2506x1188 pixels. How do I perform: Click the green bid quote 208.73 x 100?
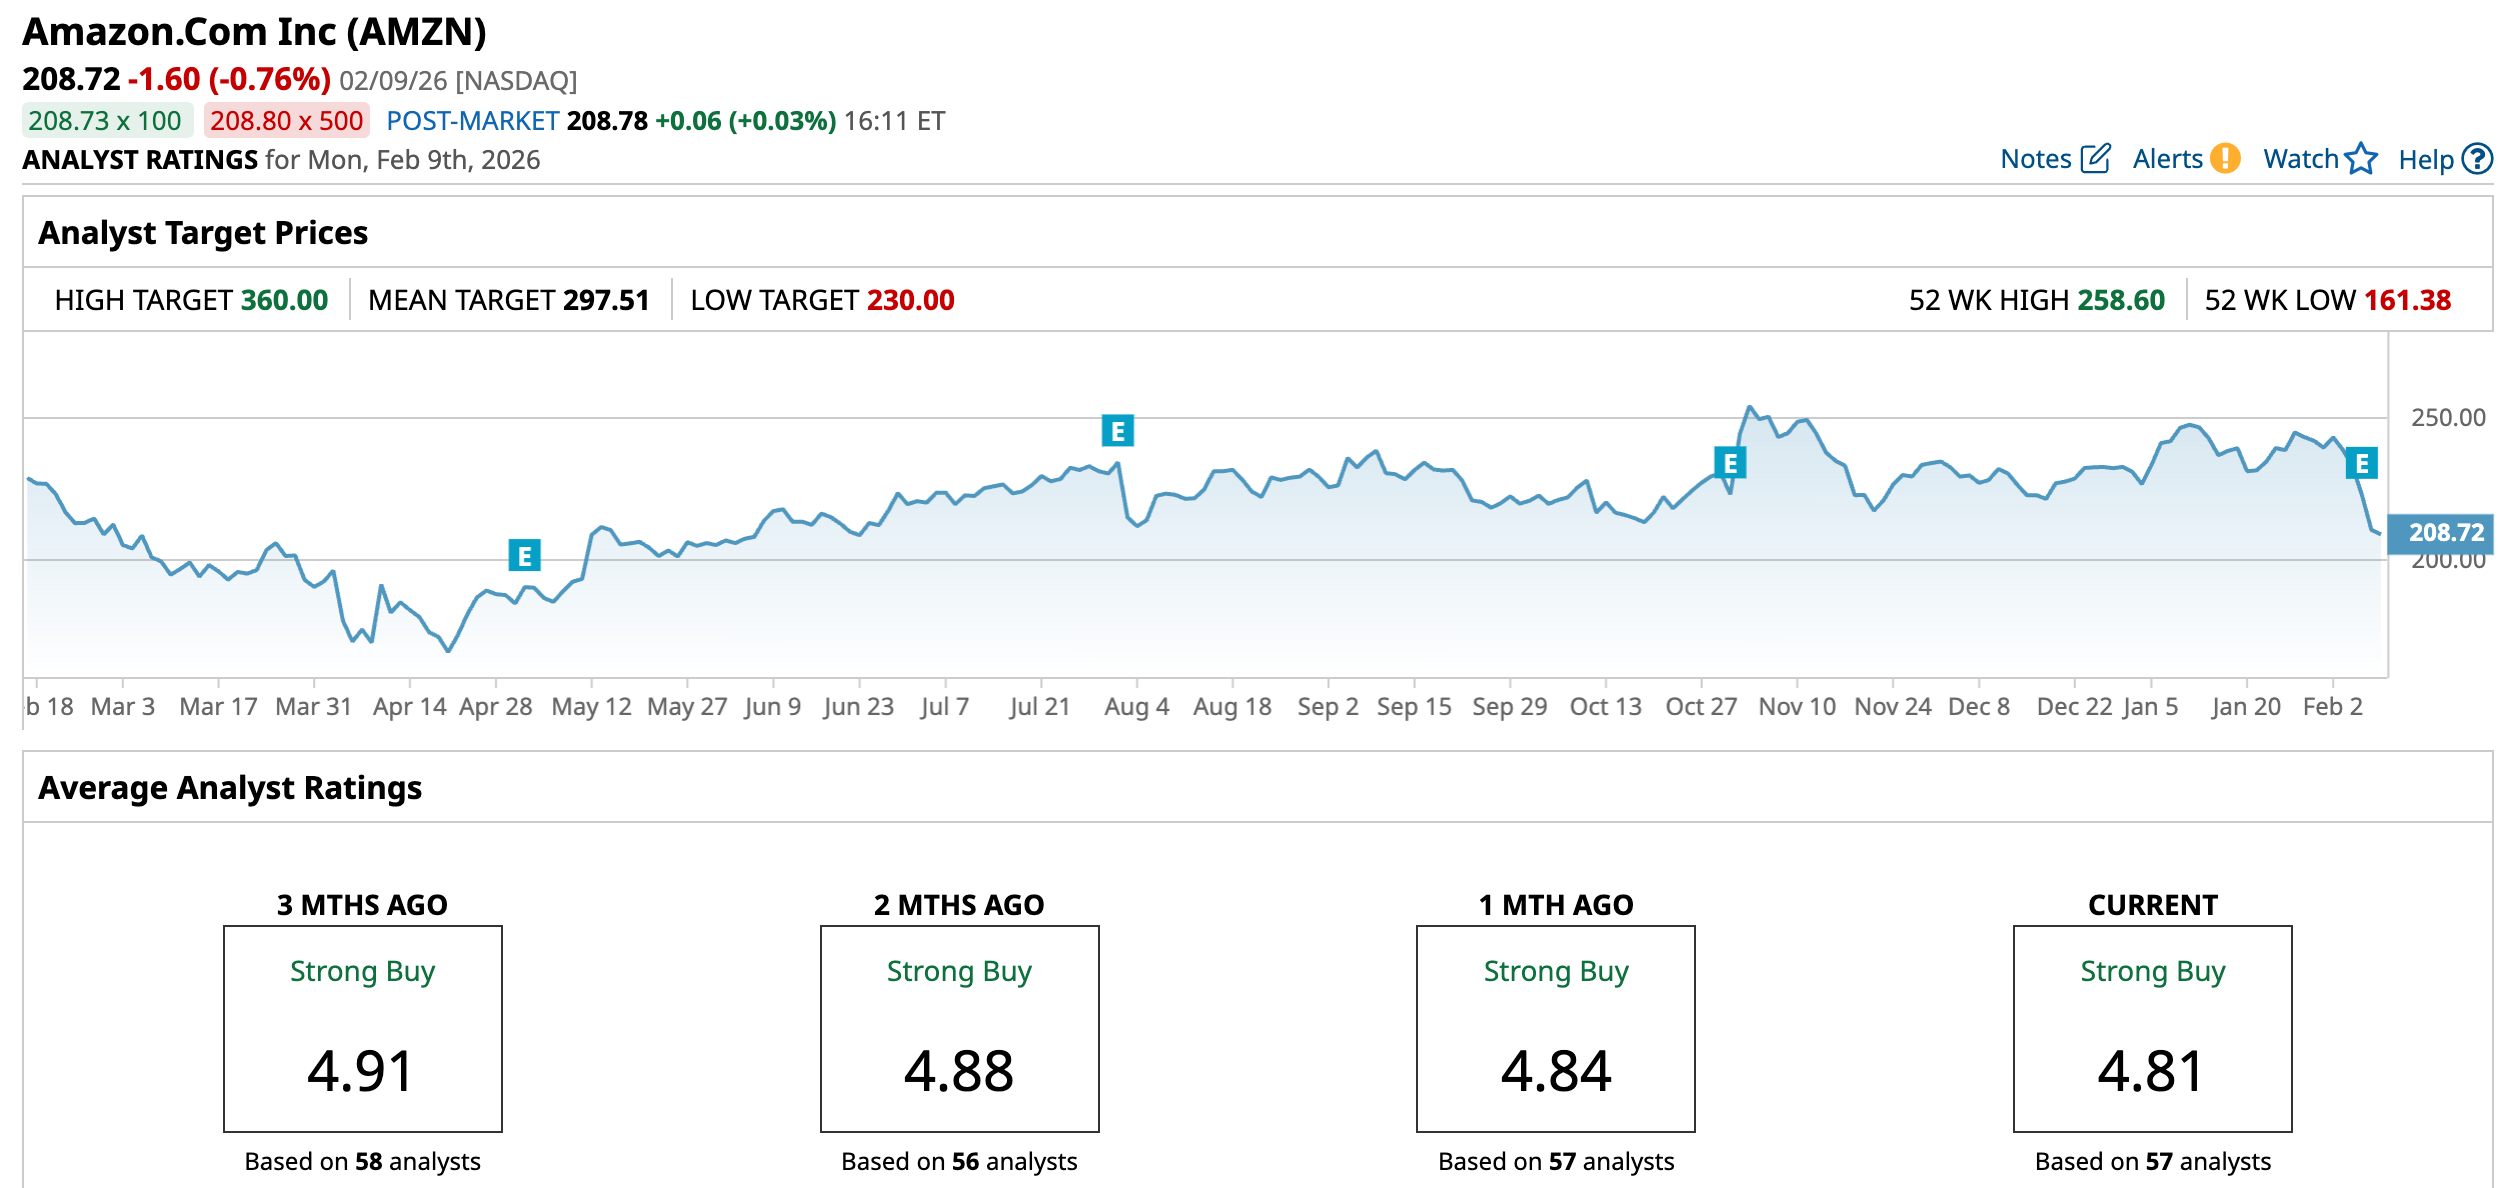coord(106,121)
